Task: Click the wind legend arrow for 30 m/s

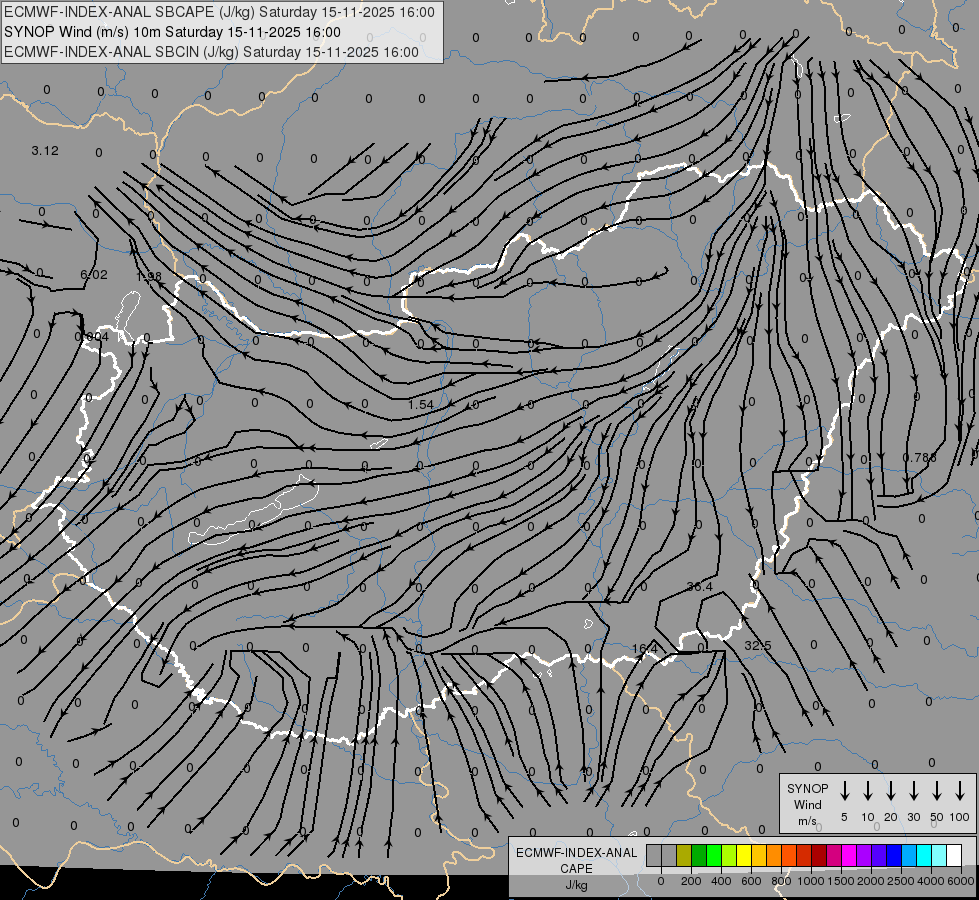Action: point(913,790)
